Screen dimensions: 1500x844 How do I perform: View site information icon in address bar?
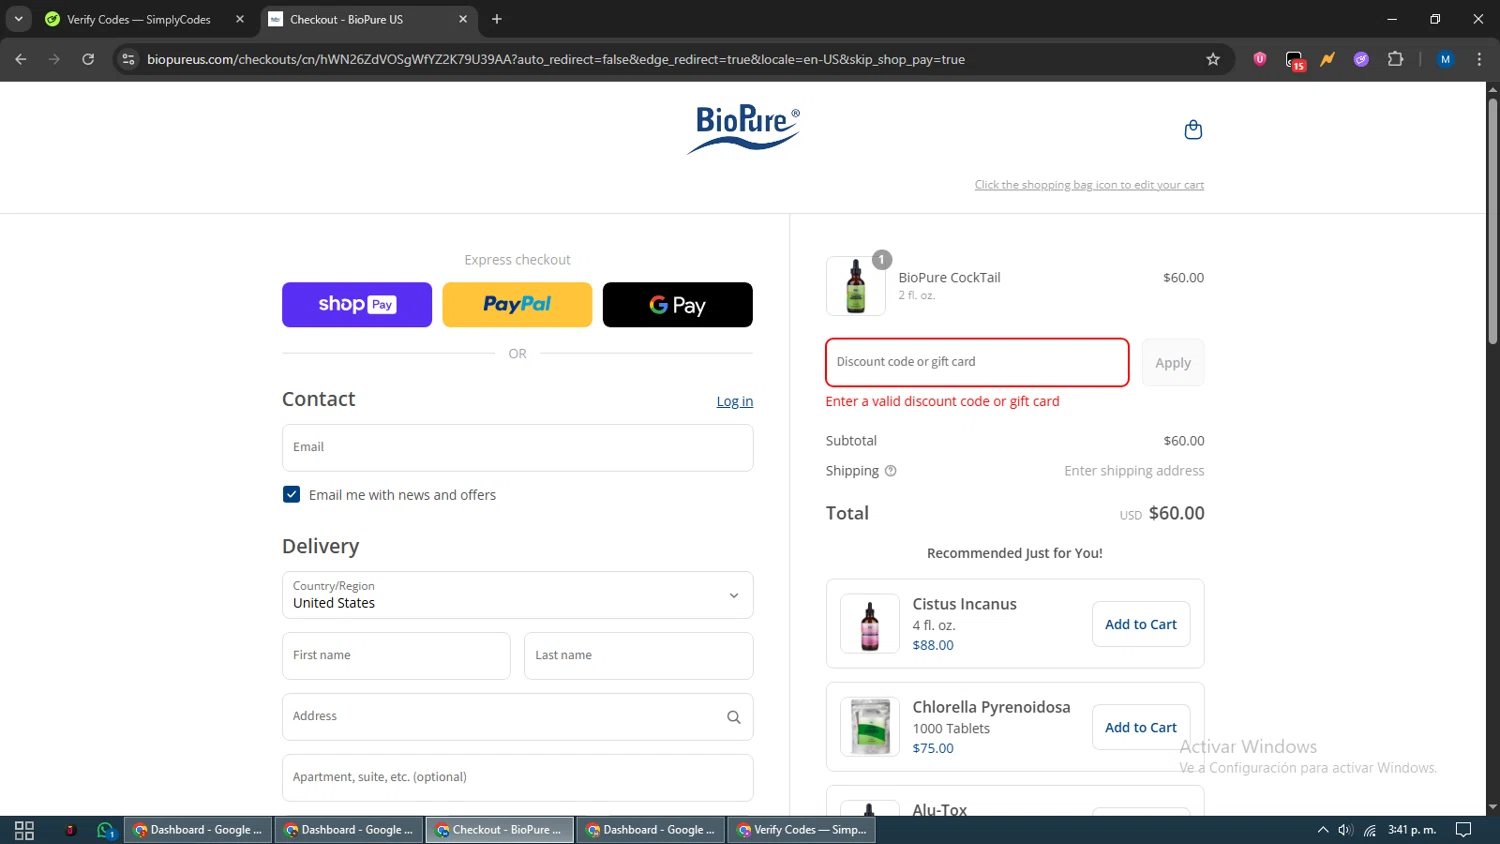pyautogui.click(x=128, y=59)
